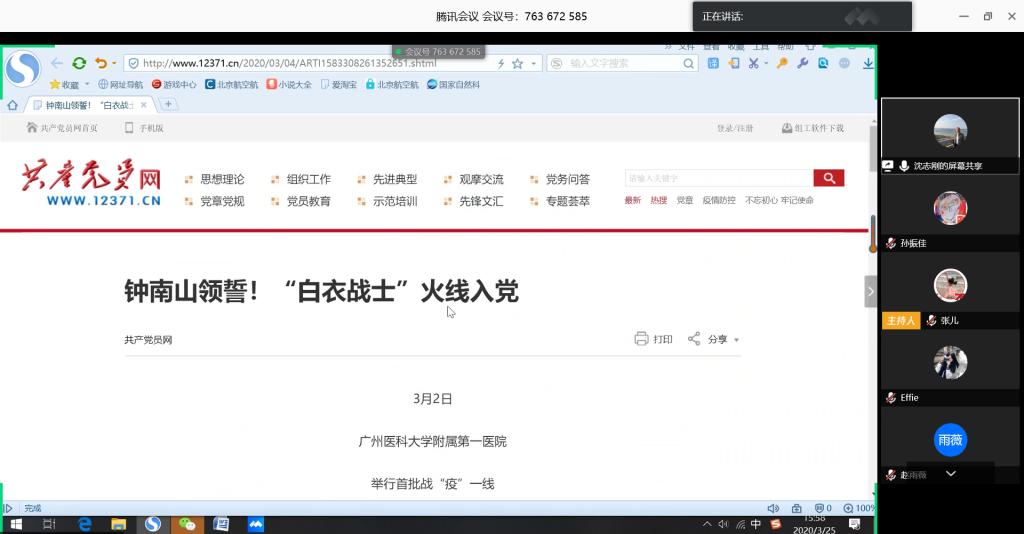Open 思想理论 navigation menu item
This screenshot has width=1024, height=534.
point(221,180)
